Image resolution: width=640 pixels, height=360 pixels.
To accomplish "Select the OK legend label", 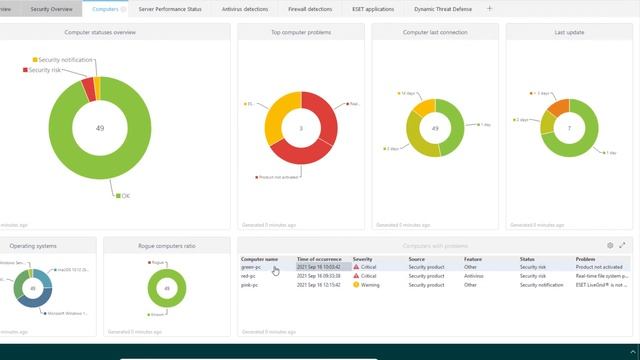I will pyautogui.click(x=123, y=196).
